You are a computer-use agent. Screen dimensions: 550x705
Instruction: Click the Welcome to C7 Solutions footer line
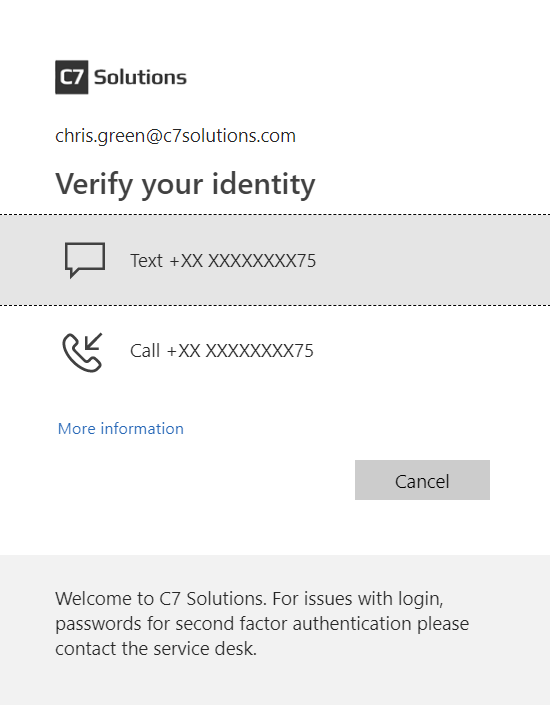click(249, 599)
